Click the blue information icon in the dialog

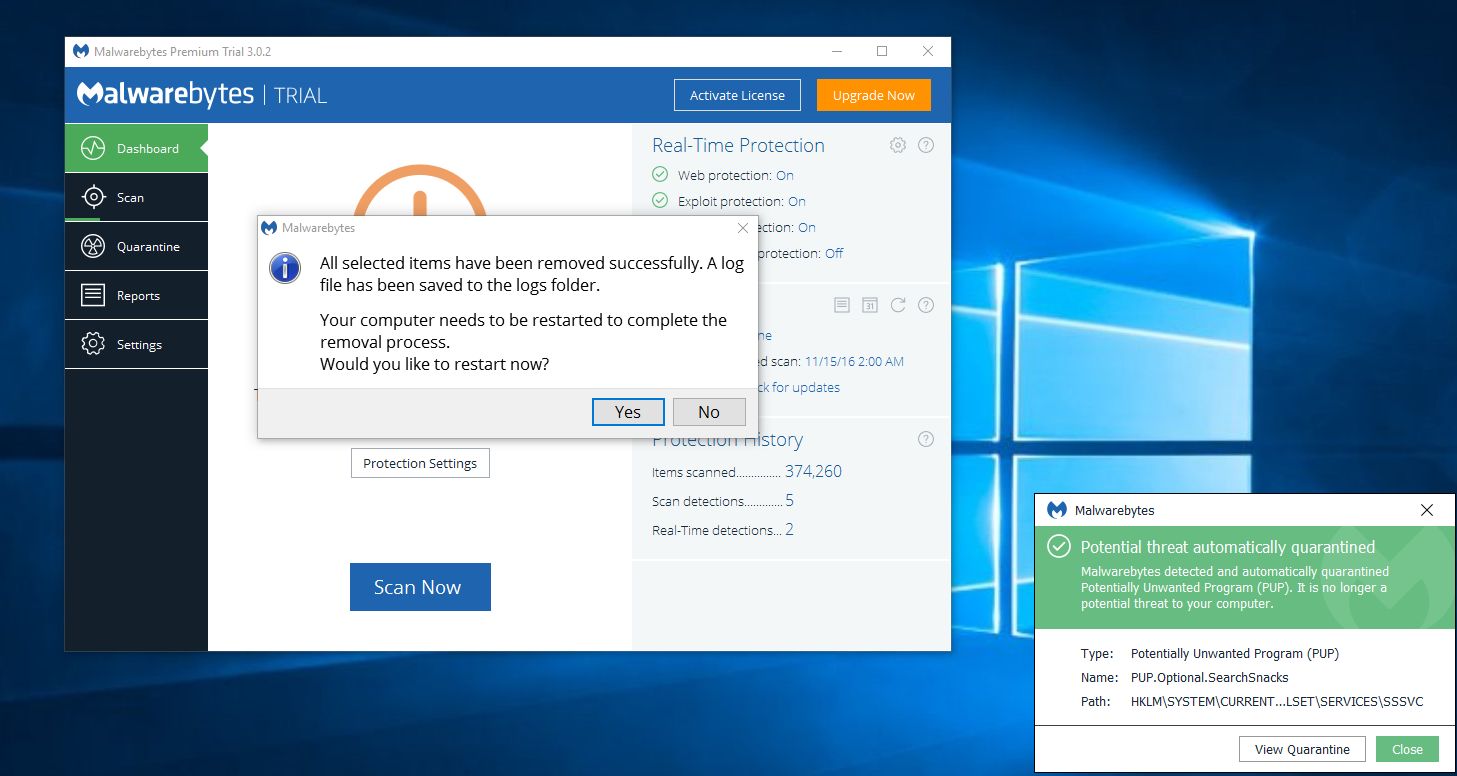click(285, 268)
